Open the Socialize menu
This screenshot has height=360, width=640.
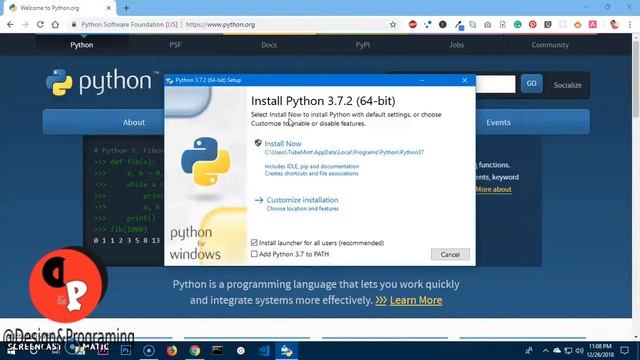[x=567, y=85]
